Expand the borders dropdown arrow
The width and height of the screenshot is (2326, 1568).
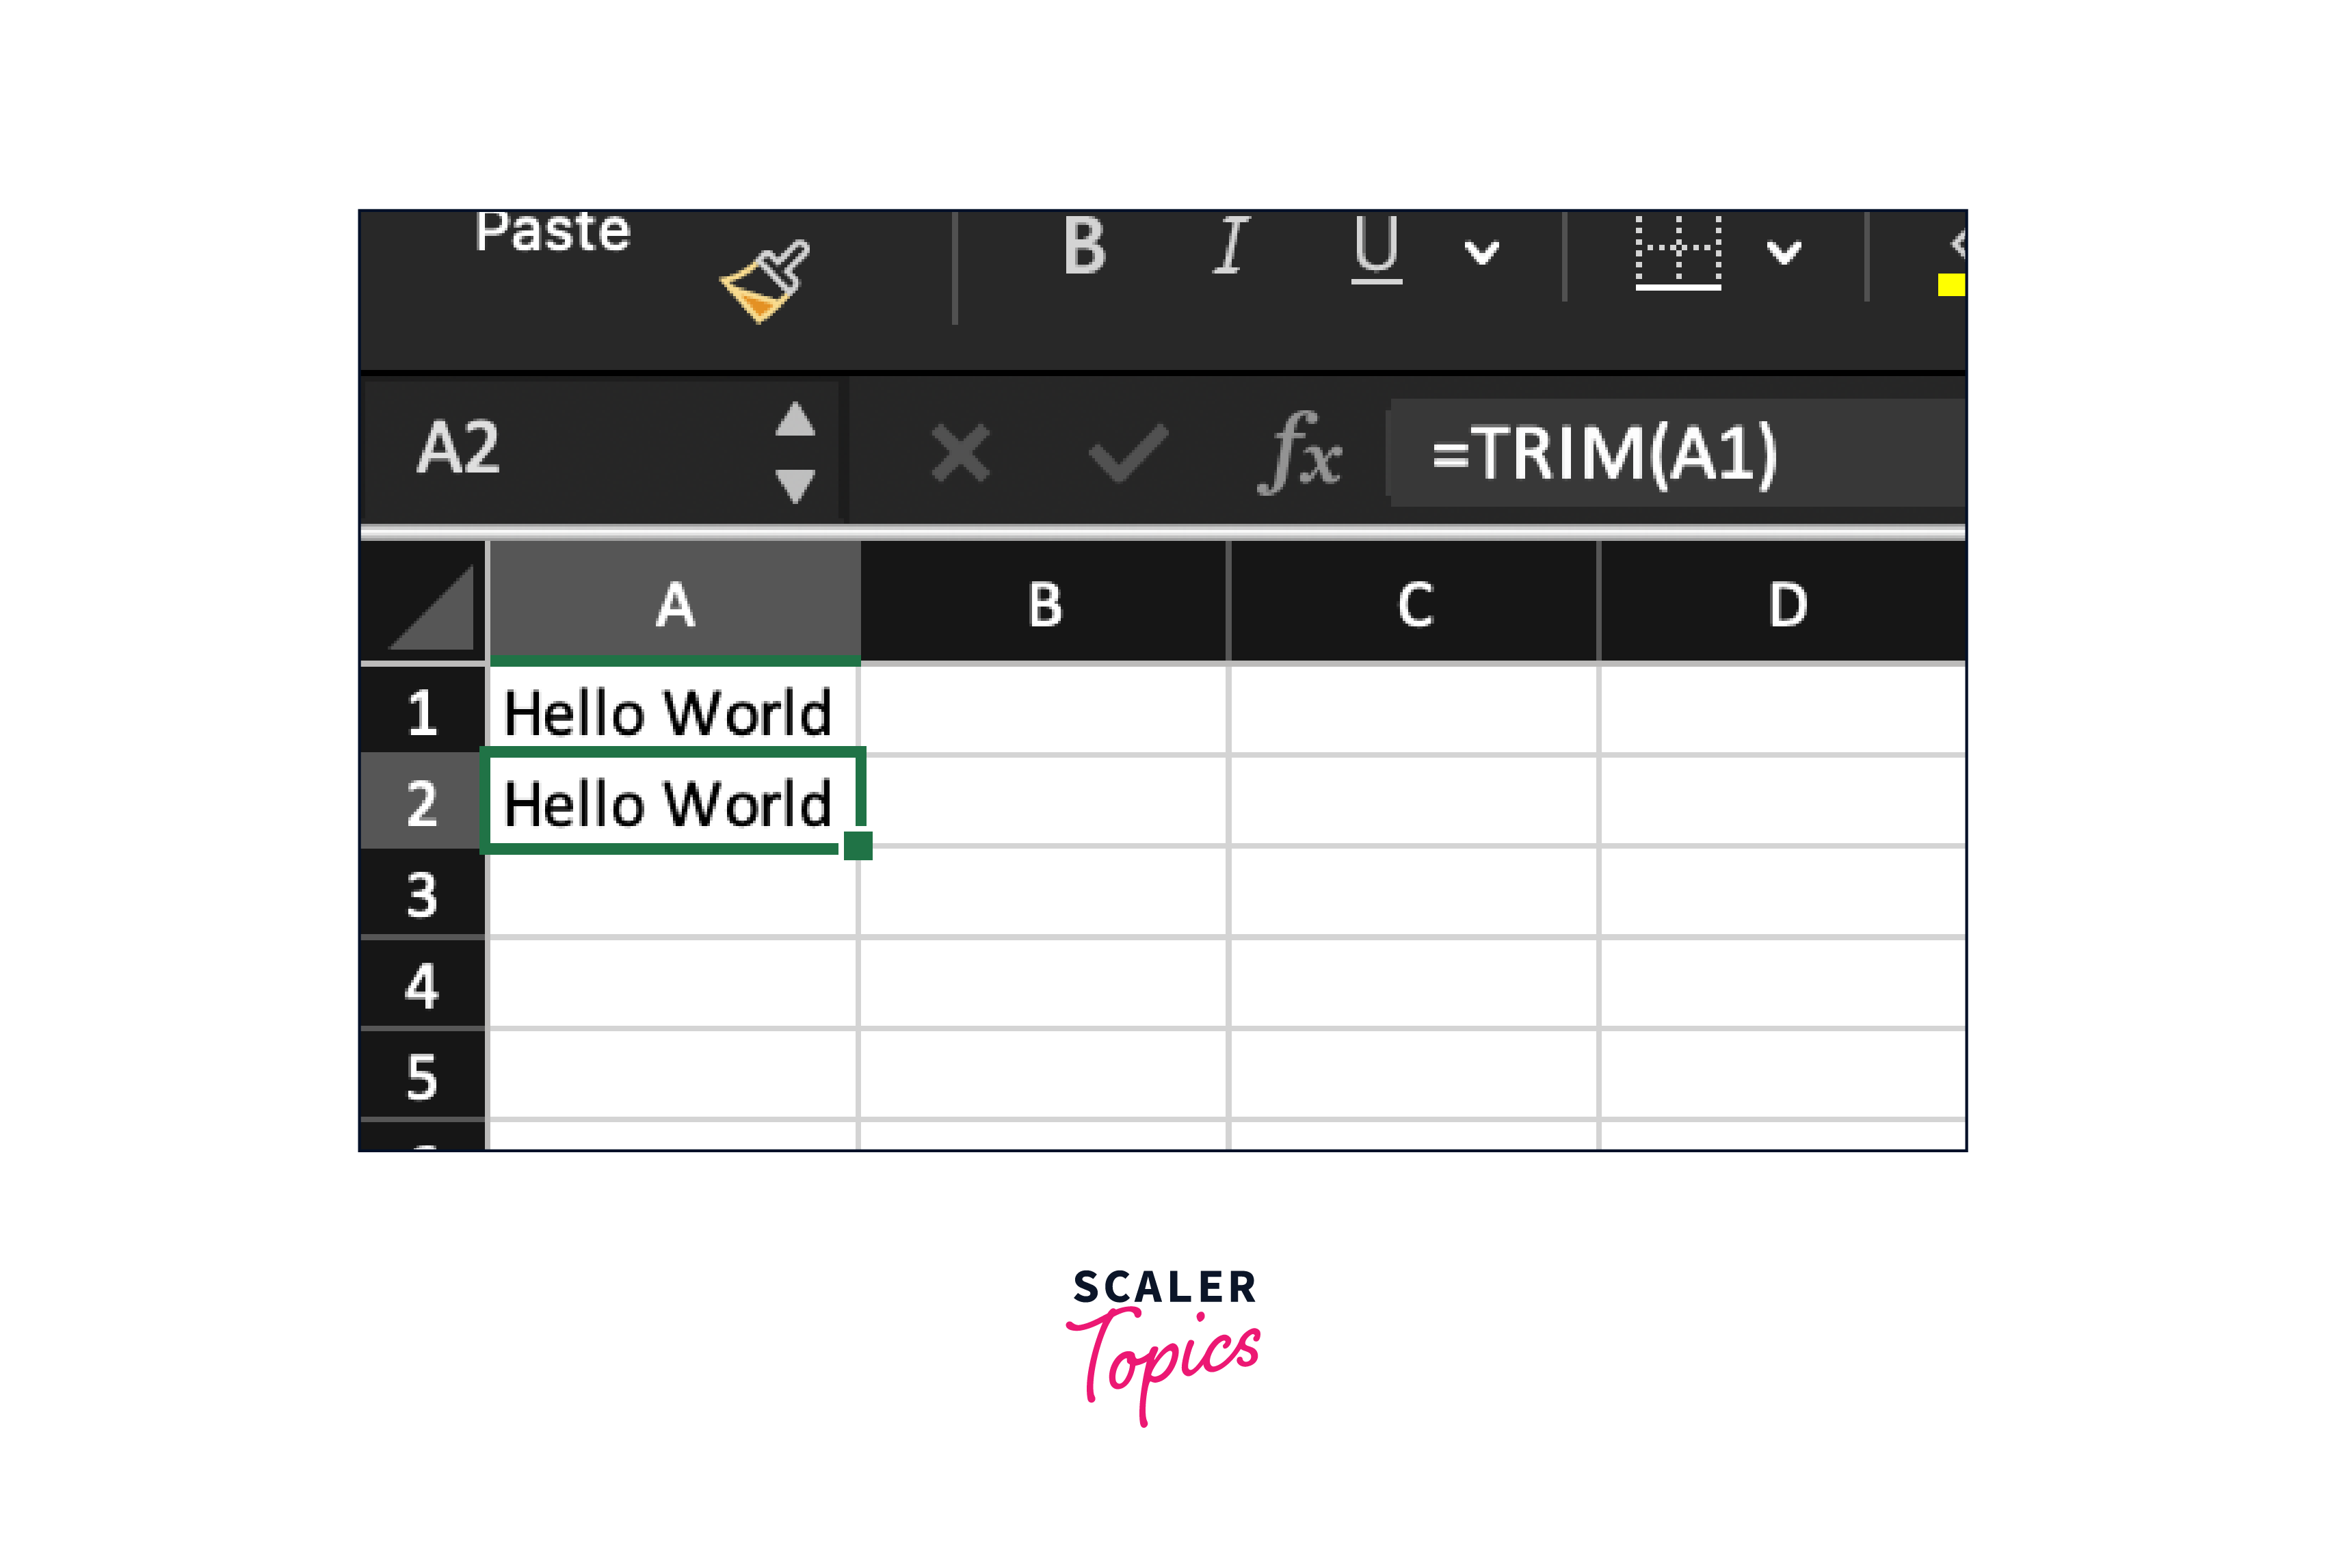click(x=1784, y=252)
